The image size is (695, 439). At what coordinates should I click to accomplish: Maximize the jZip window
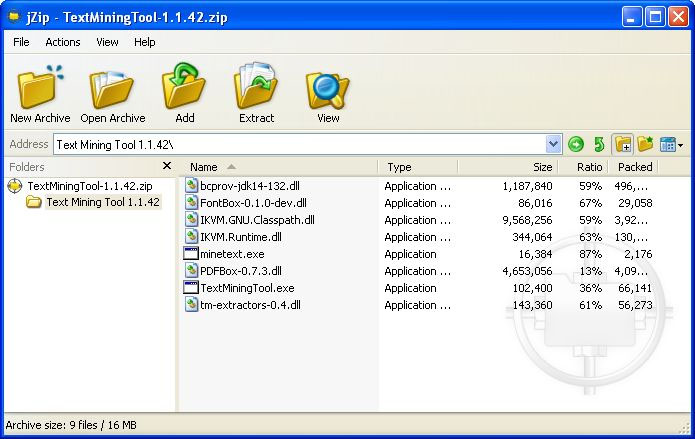pos(655,17)
